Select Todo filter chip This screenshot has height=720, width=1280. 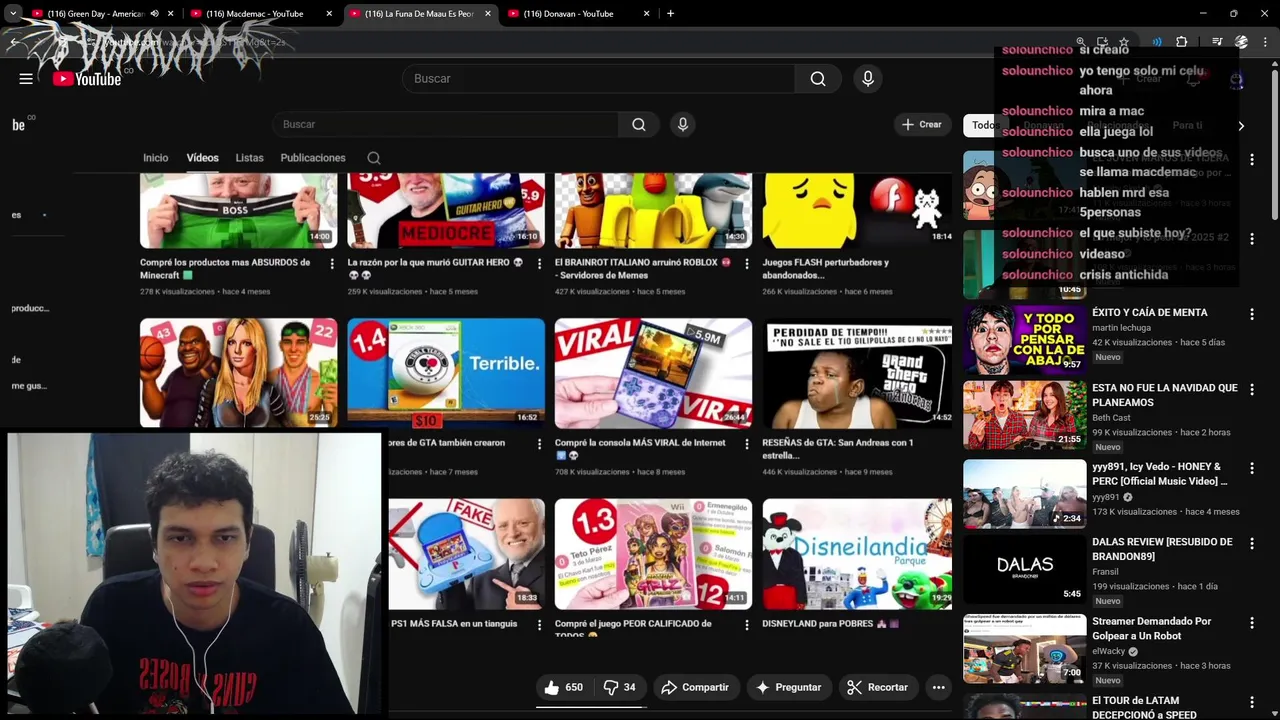click(x=983, y=125)
